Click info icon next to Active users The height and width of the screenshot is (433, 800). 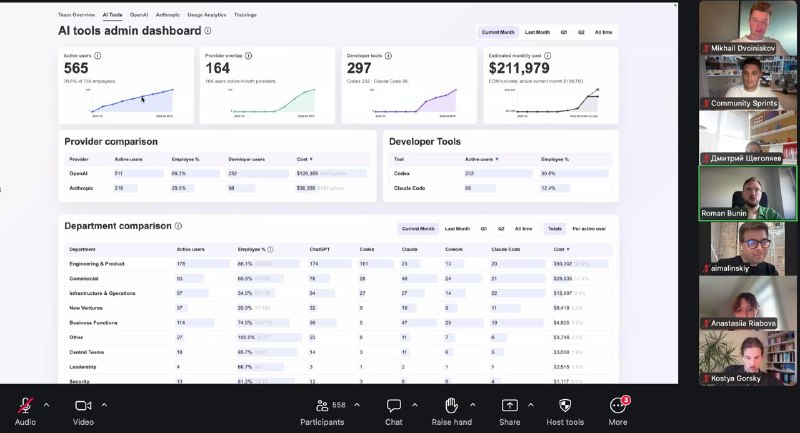pos(97,56)
